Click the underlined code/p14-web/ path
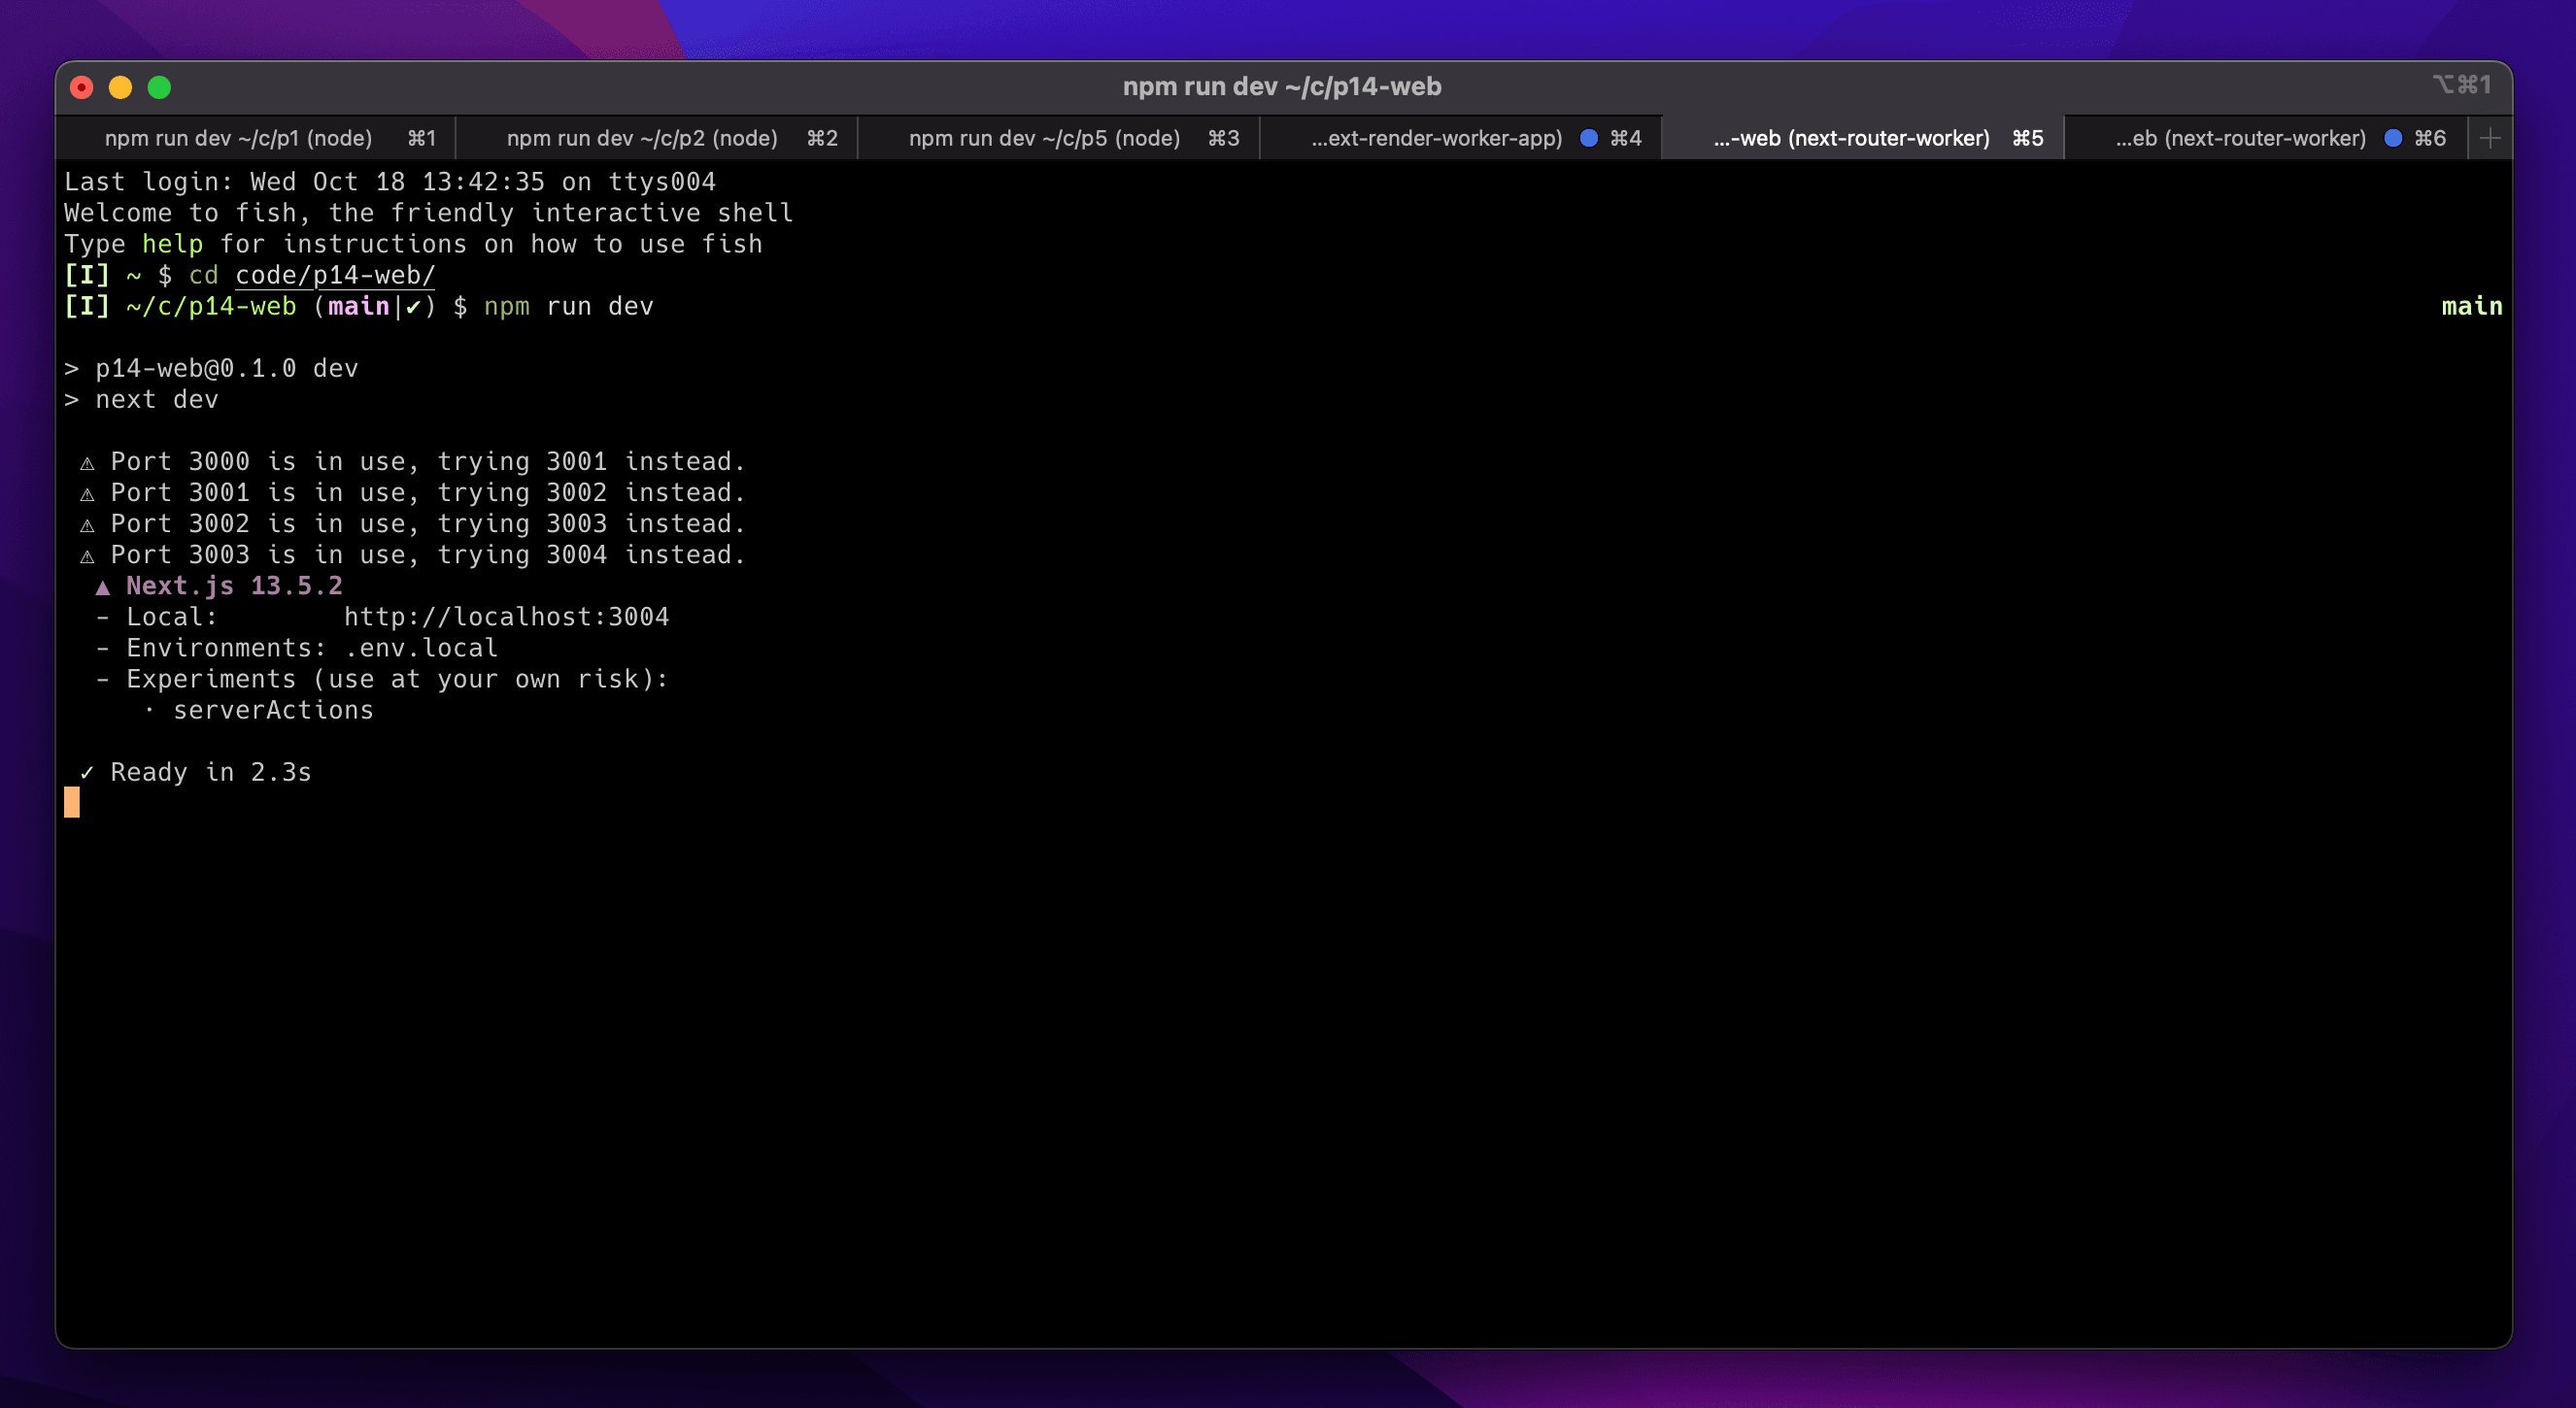 [335, 275]
